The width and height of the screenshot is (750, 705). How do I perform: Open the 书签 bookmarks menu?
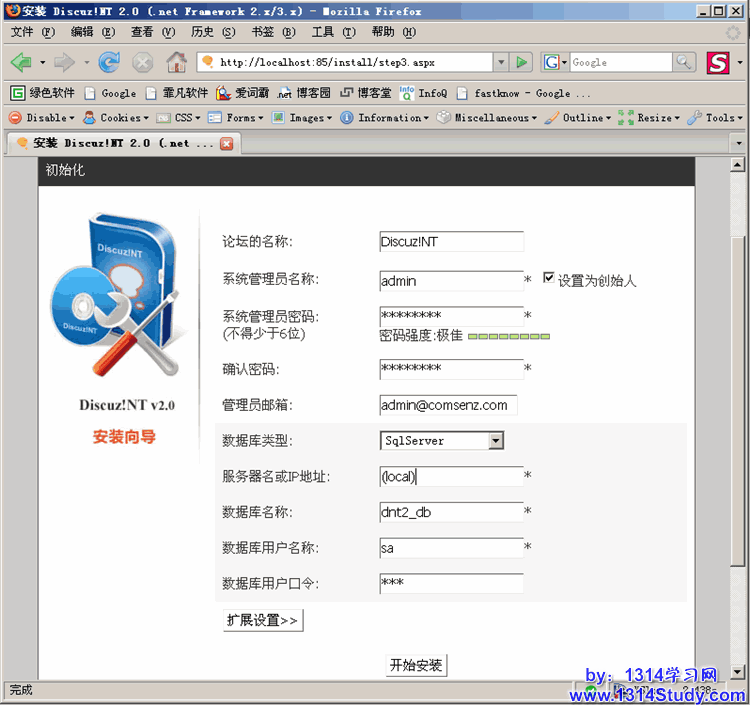tap(268, 32)
